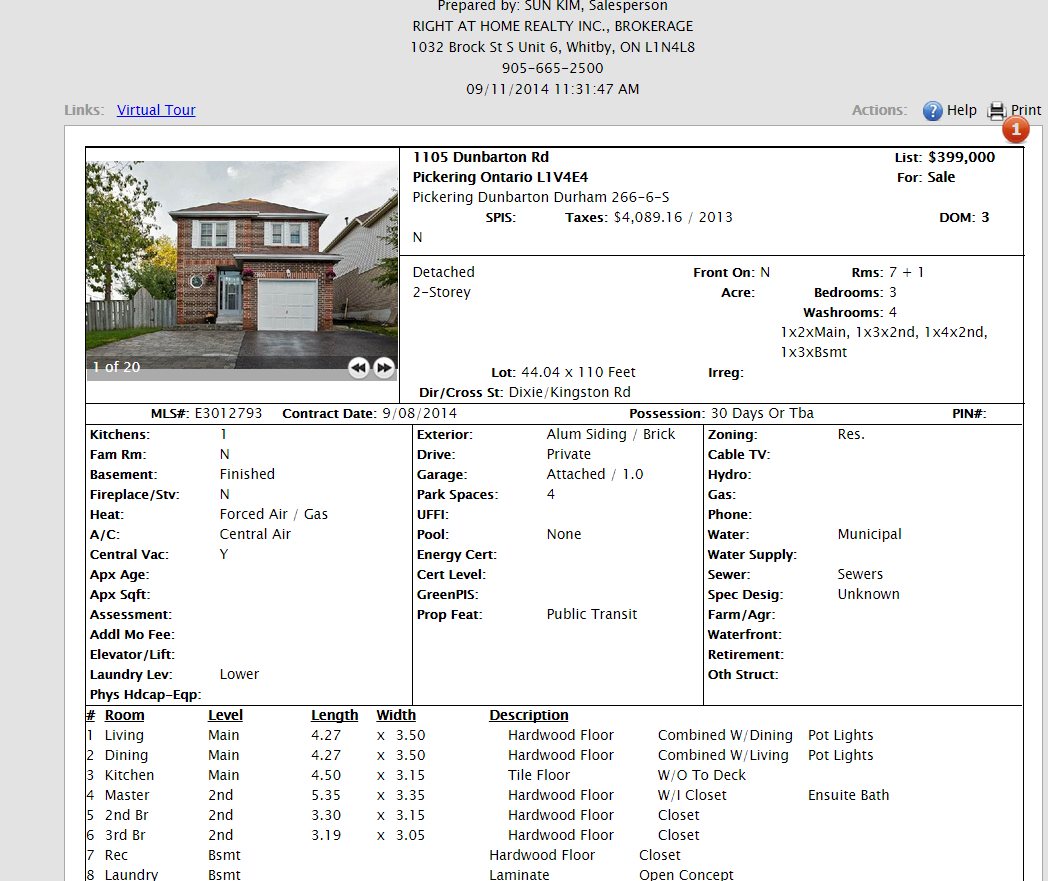Screen dimensions: 1048x881
Task: Click the Width column header
Action: click(x=396, y=715)
